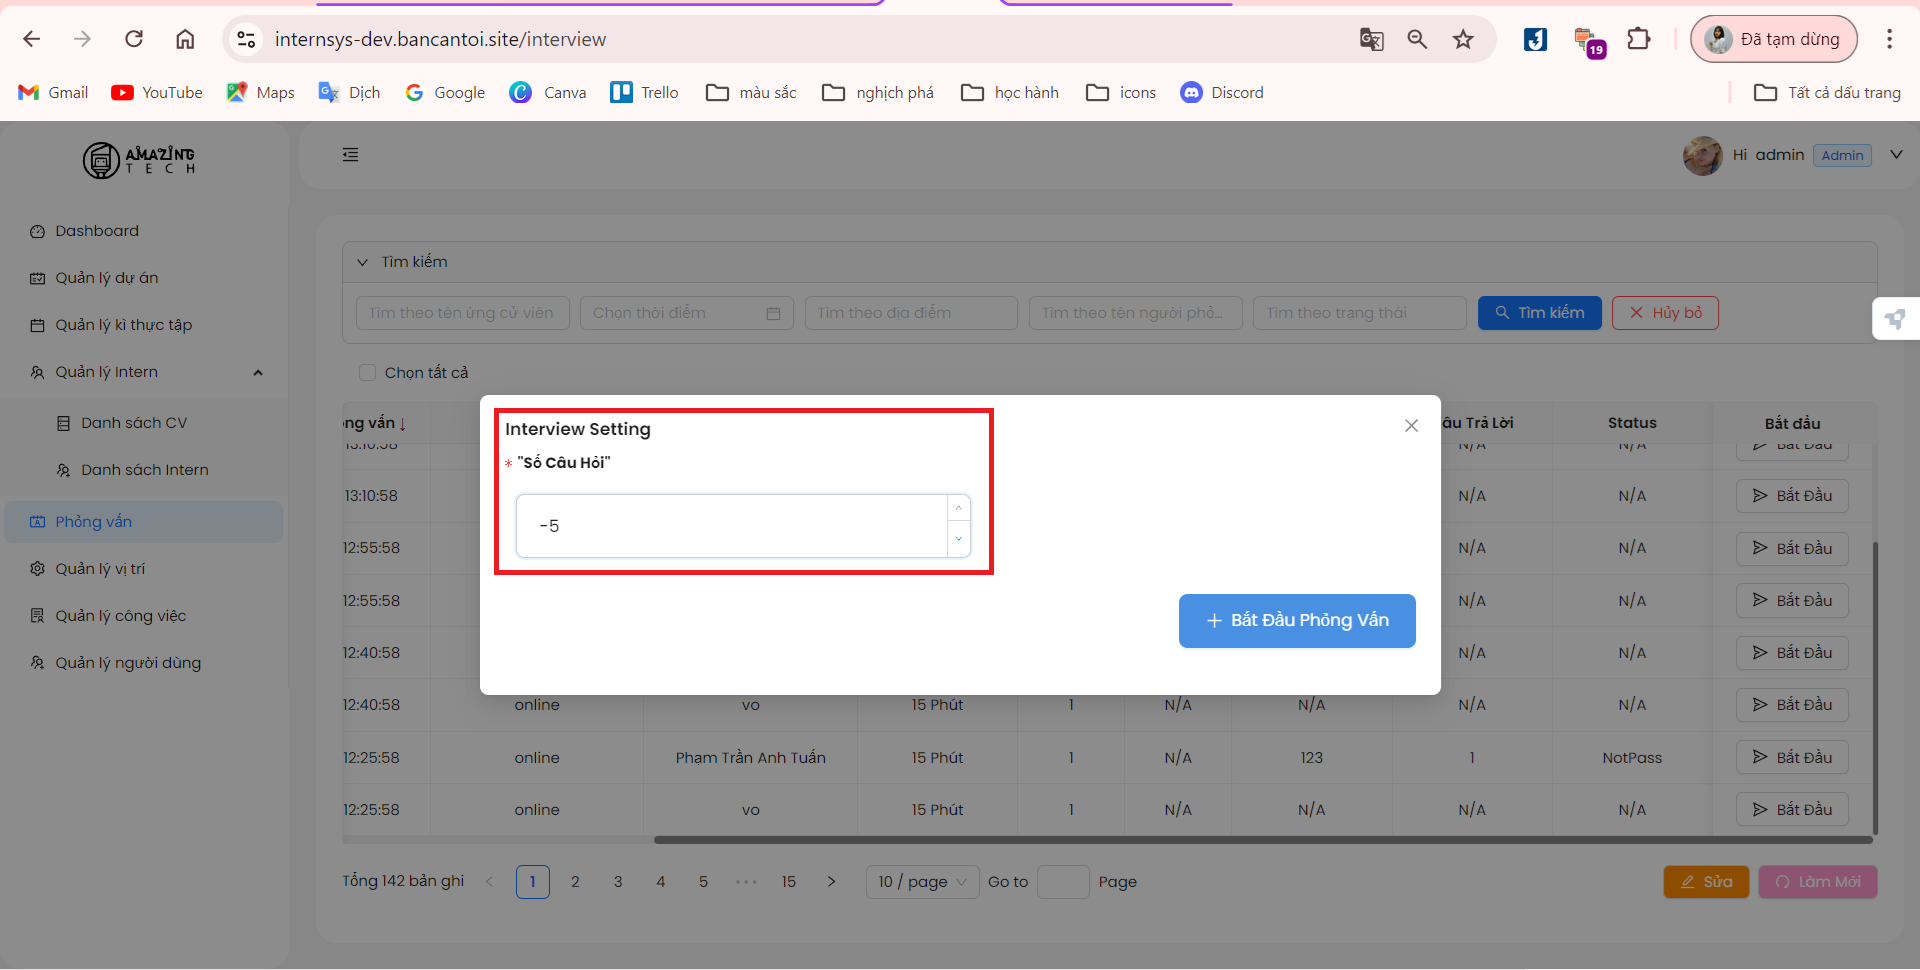Decrease question count with down arrow
Screen dimensions: 1920x970
coord(958,540)
